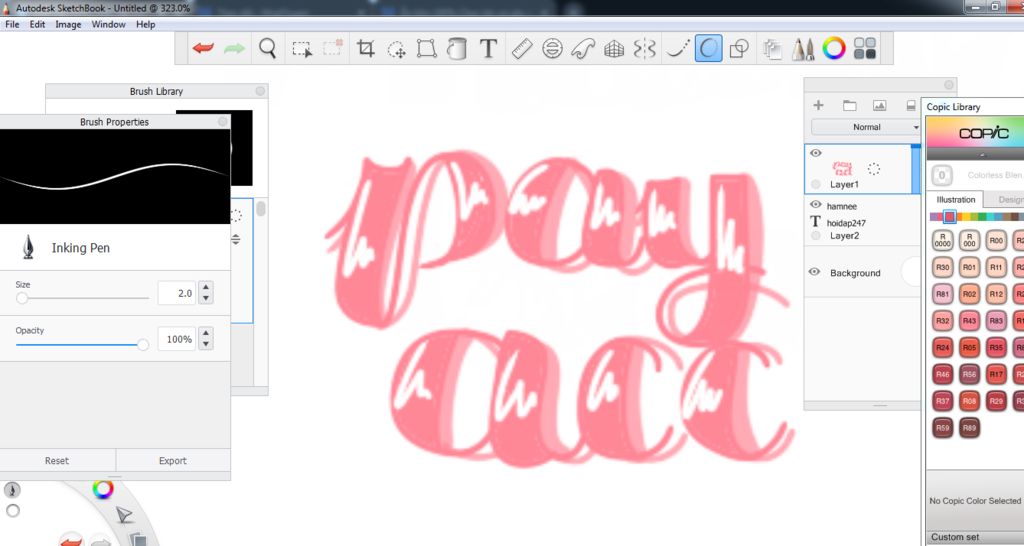Expand the Copic gradient collapse arrow
The width and height of the screenshot is (1024, 546).
982,155
